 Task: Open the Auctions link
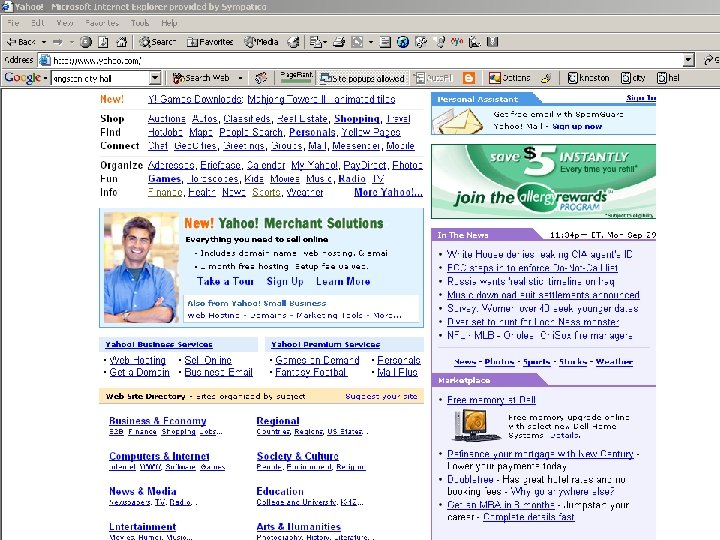pos(167,118)
